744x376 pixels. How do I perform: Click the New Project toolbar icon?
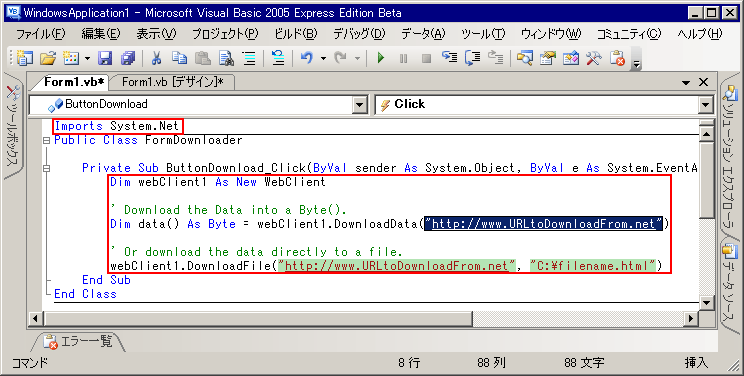point(25,58)
